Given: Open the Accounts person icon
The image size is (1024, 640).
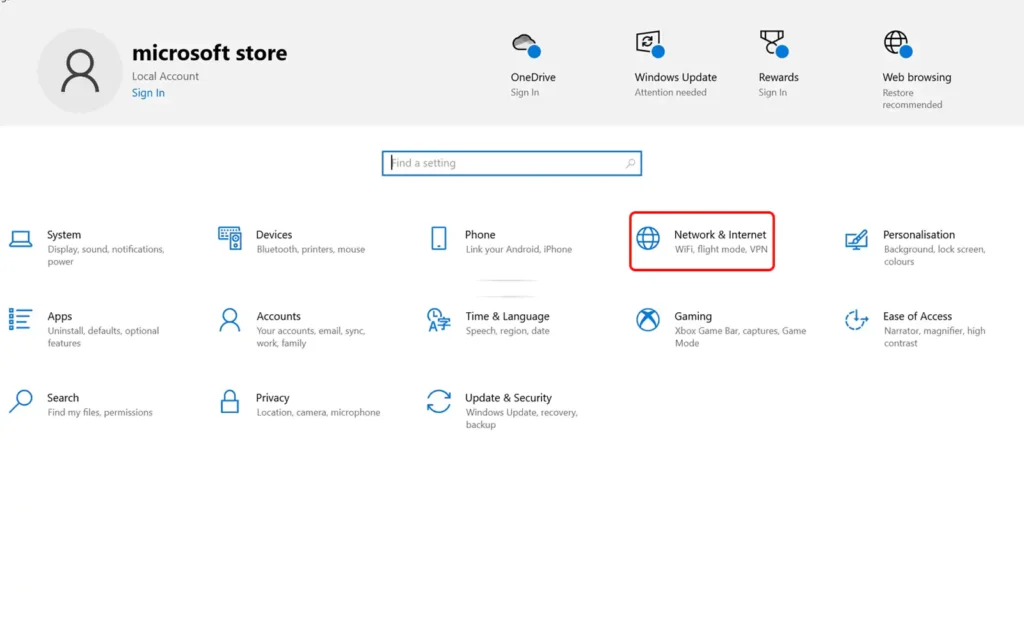Looking at the screenshot, I should [x=230, y=320].
